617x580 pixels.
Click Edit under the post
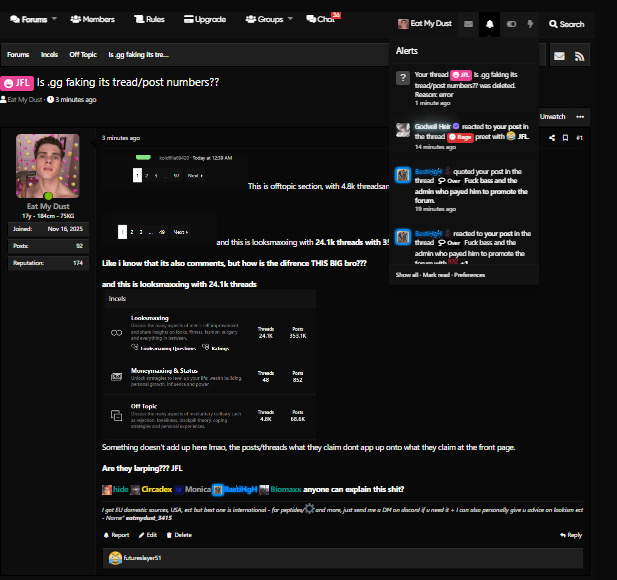coord(148,535)
